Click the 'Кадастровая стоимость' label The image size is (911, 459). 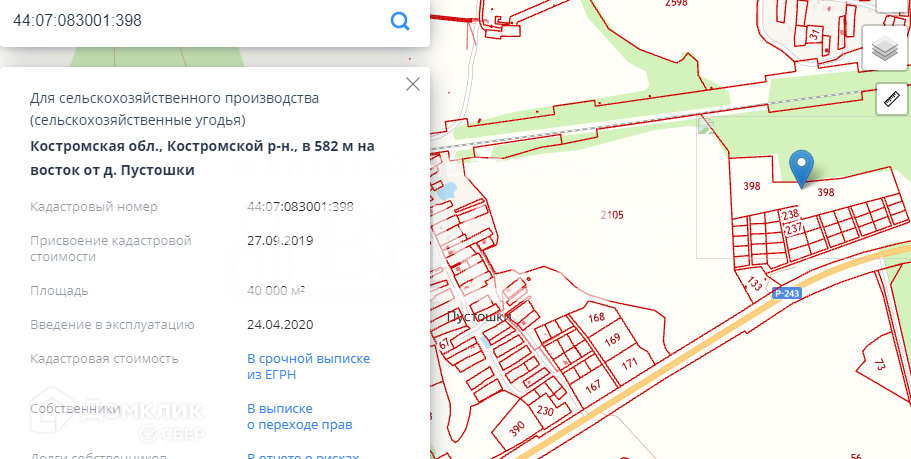coord(104,358)
